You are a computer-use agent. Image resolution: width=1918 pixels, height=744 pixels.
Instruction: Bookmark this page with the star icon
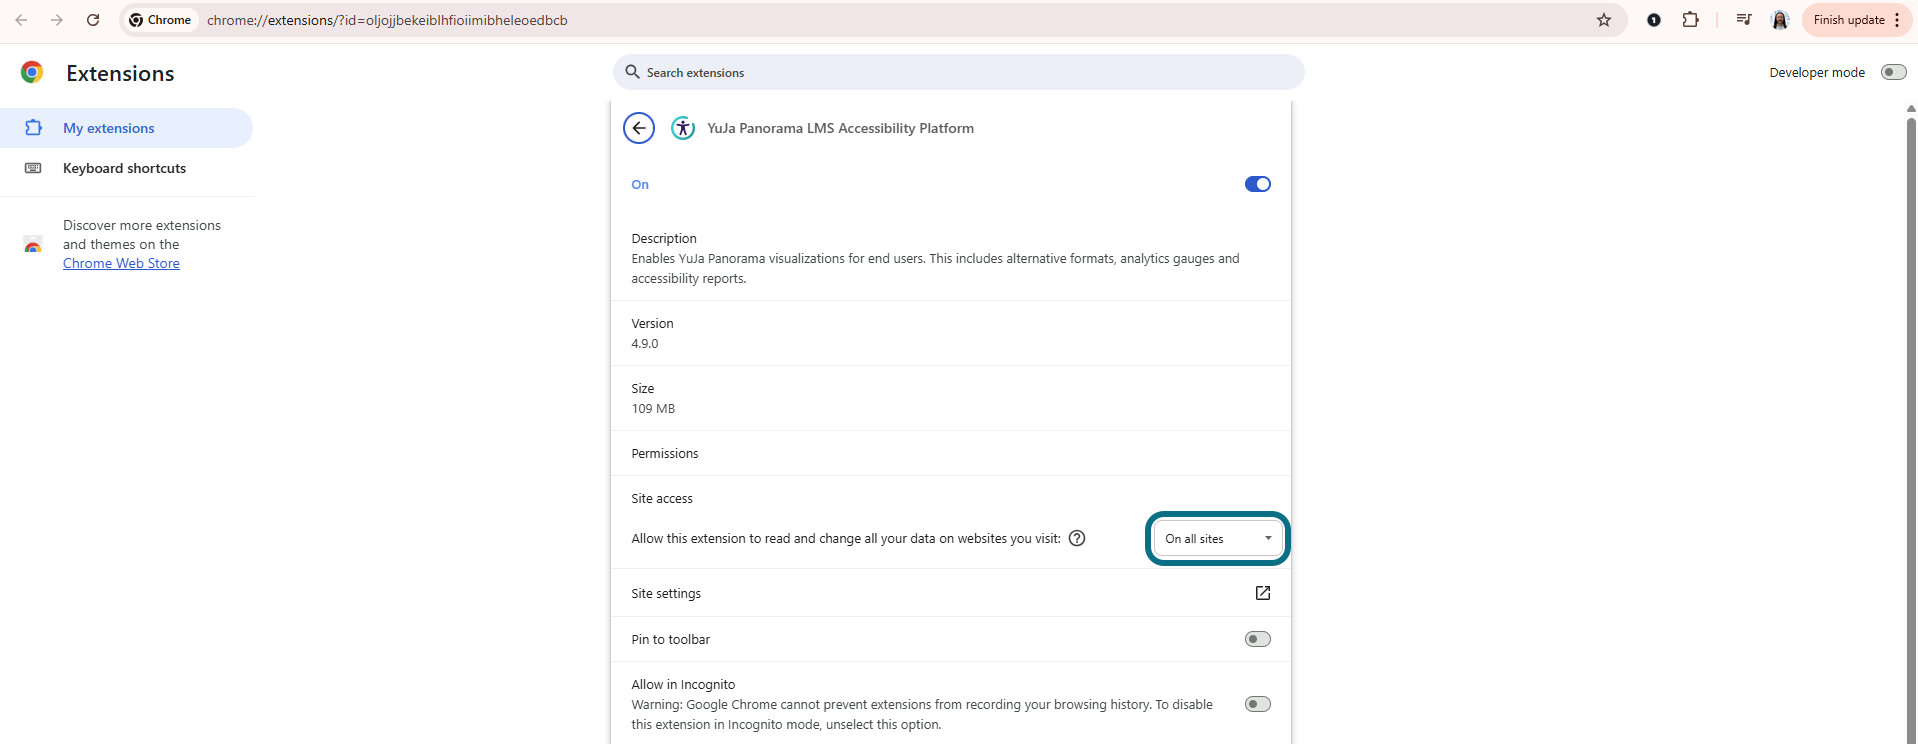click(1604, 20)
